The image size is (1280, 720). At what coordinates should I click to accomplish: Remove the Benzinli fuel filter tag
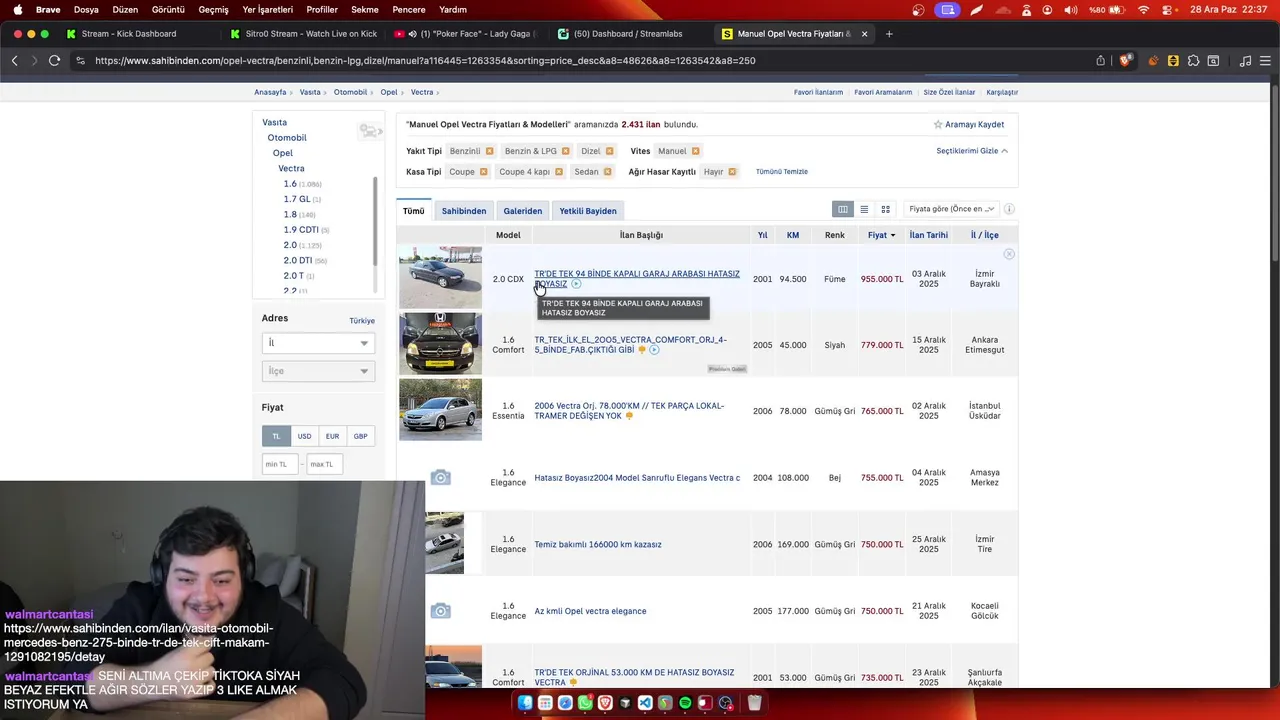(x=489, y=151)
